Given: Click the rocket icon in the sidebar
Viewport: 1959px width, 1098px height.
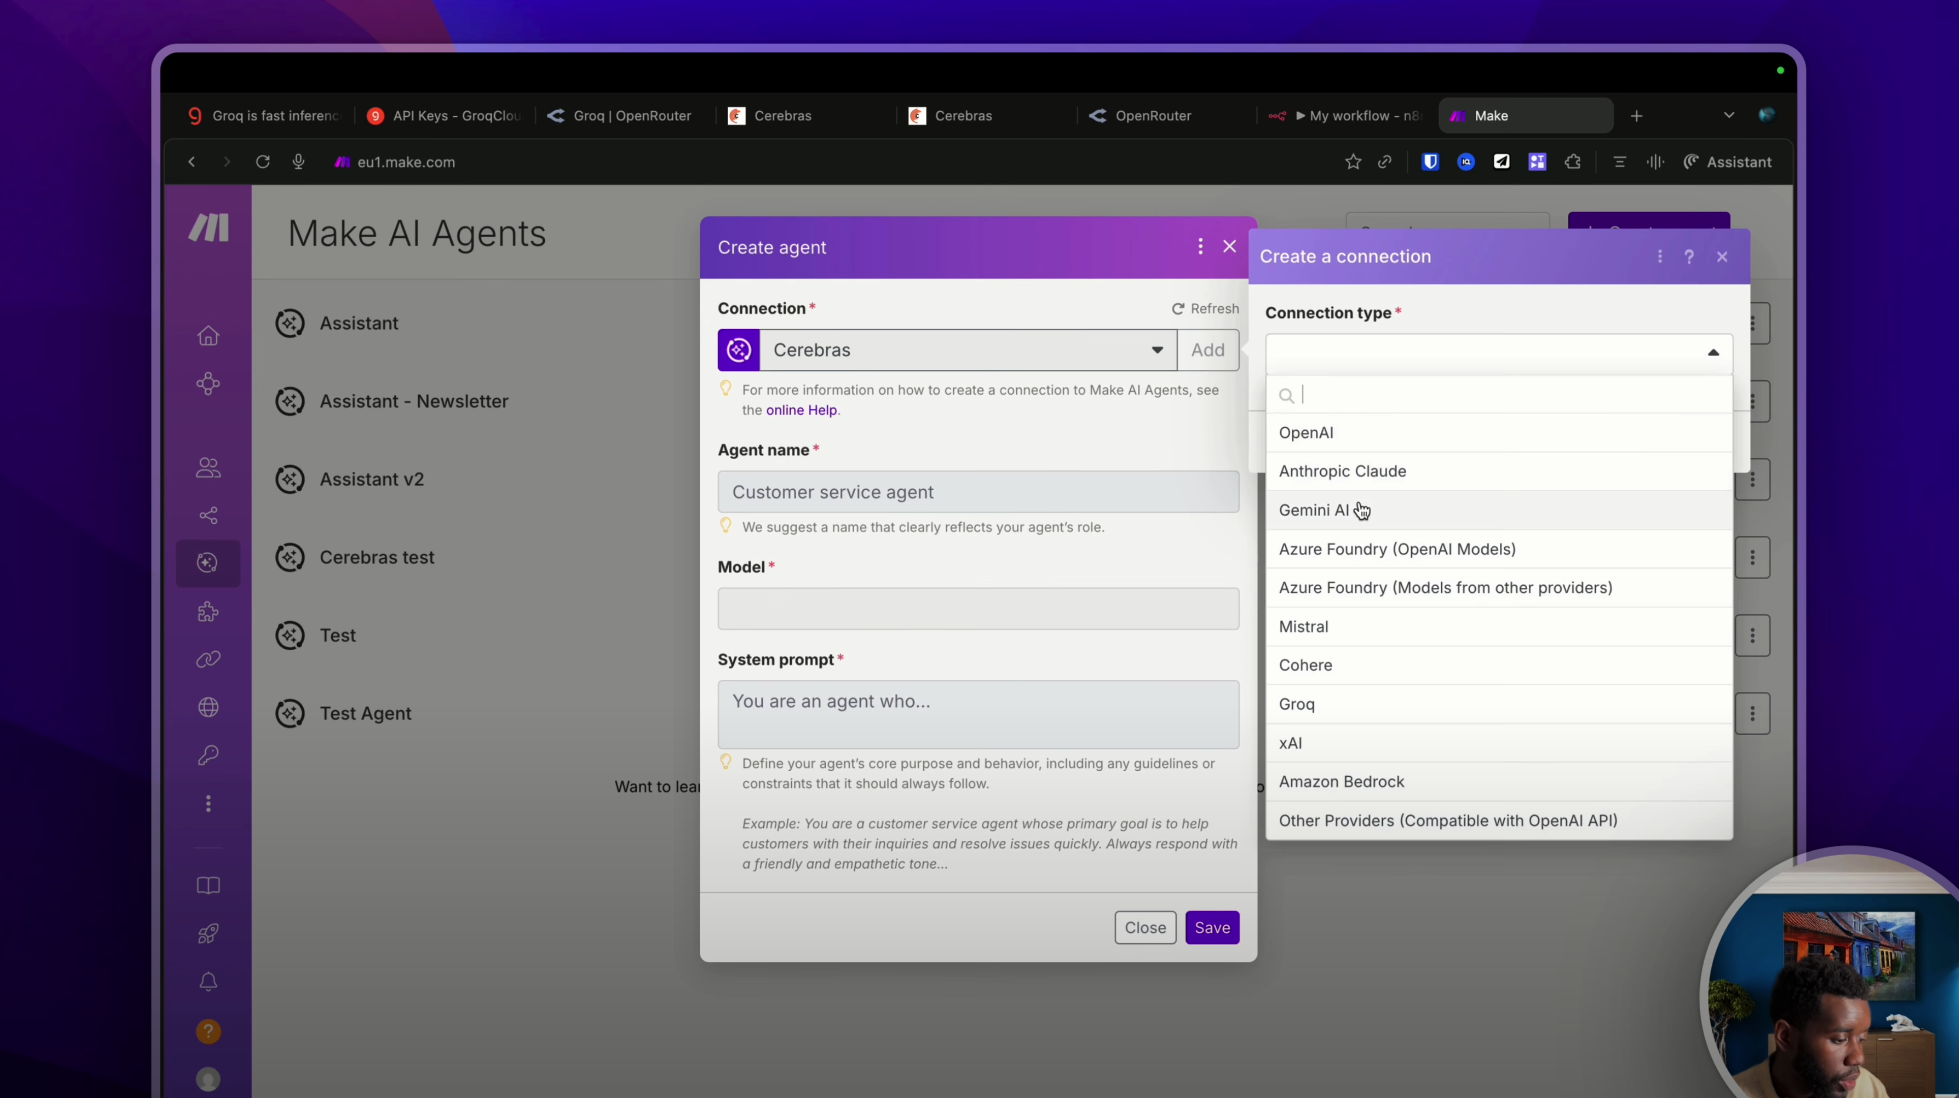Looking at the screenshot, I should 208,933.
